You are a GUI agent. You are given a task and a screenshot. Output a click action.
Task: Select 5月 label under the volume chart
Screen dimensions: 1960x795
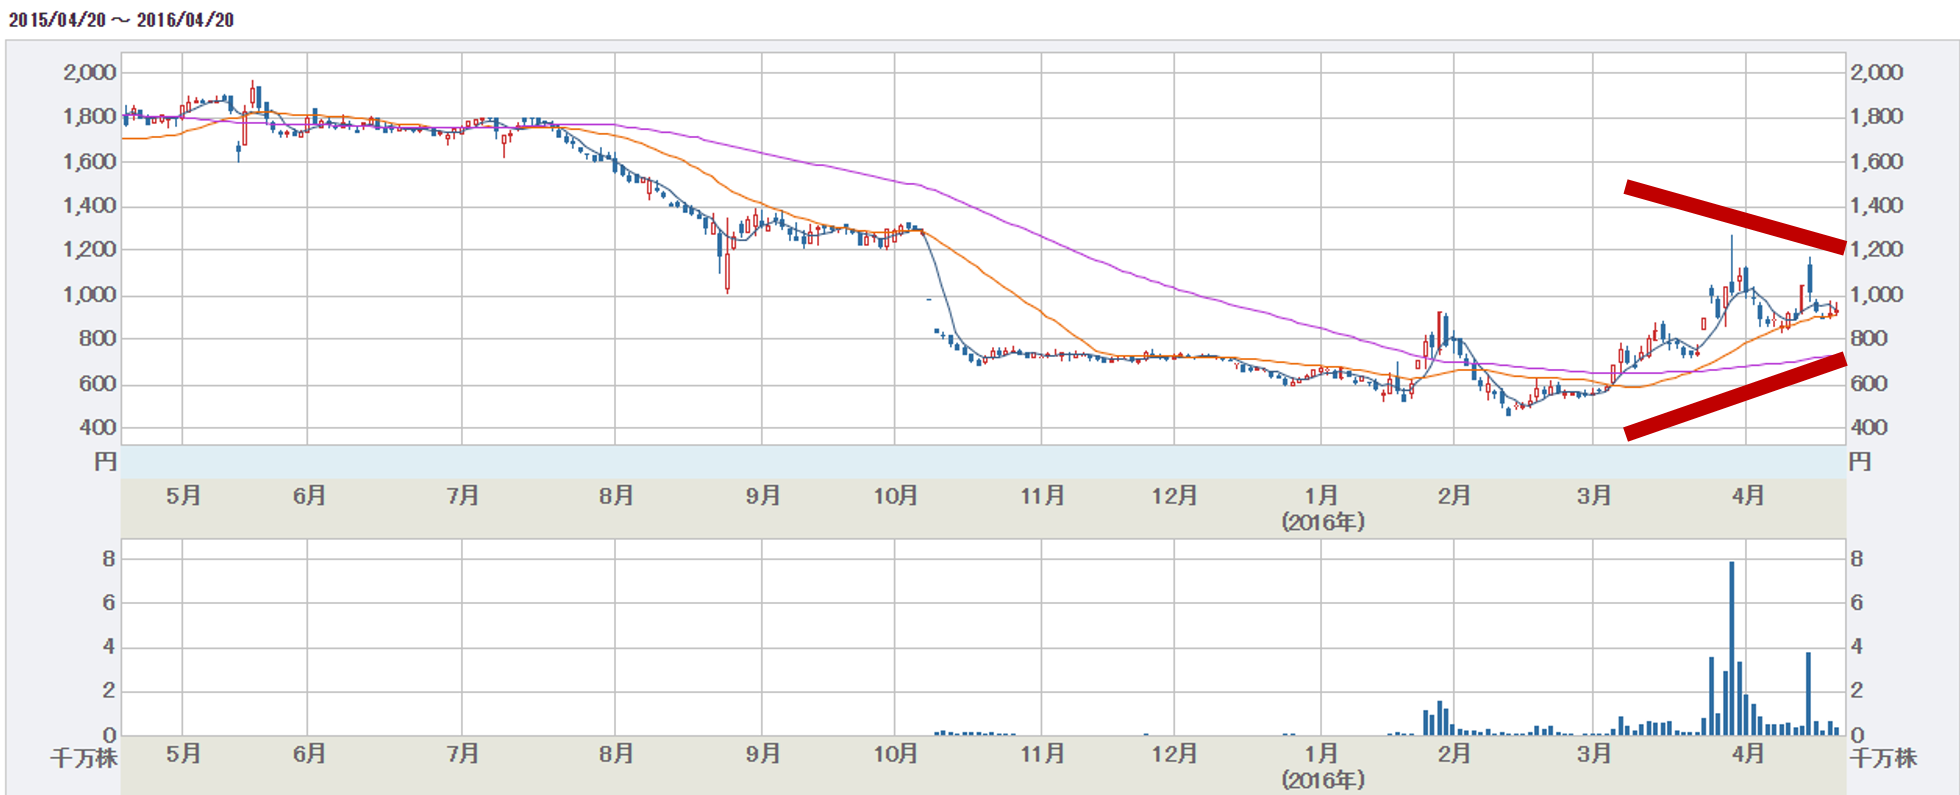tap(183, 754)
